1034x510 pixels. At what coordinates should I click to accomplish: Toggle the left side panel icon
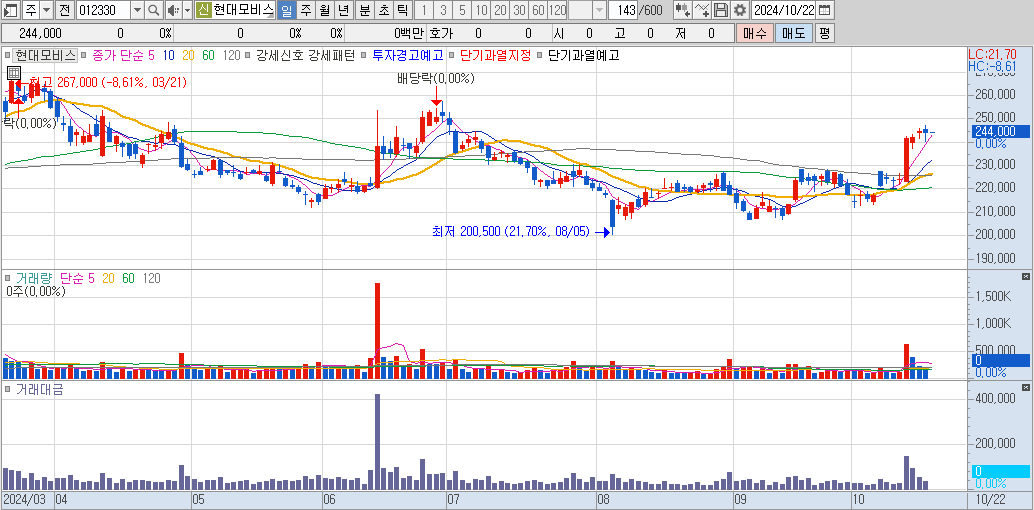pyautogui.click(x=11, y=10)
